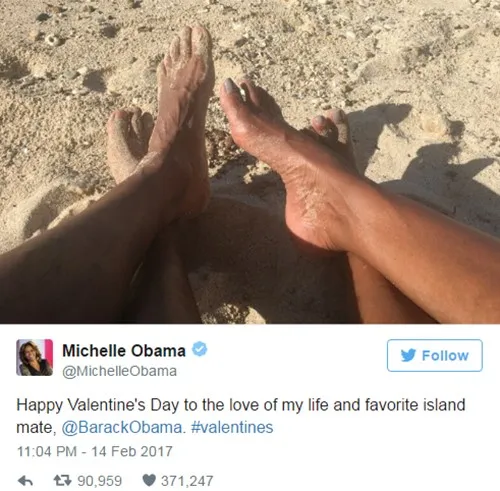
Task: Open the @BarackObama mention link
Action: click(122, 427)
